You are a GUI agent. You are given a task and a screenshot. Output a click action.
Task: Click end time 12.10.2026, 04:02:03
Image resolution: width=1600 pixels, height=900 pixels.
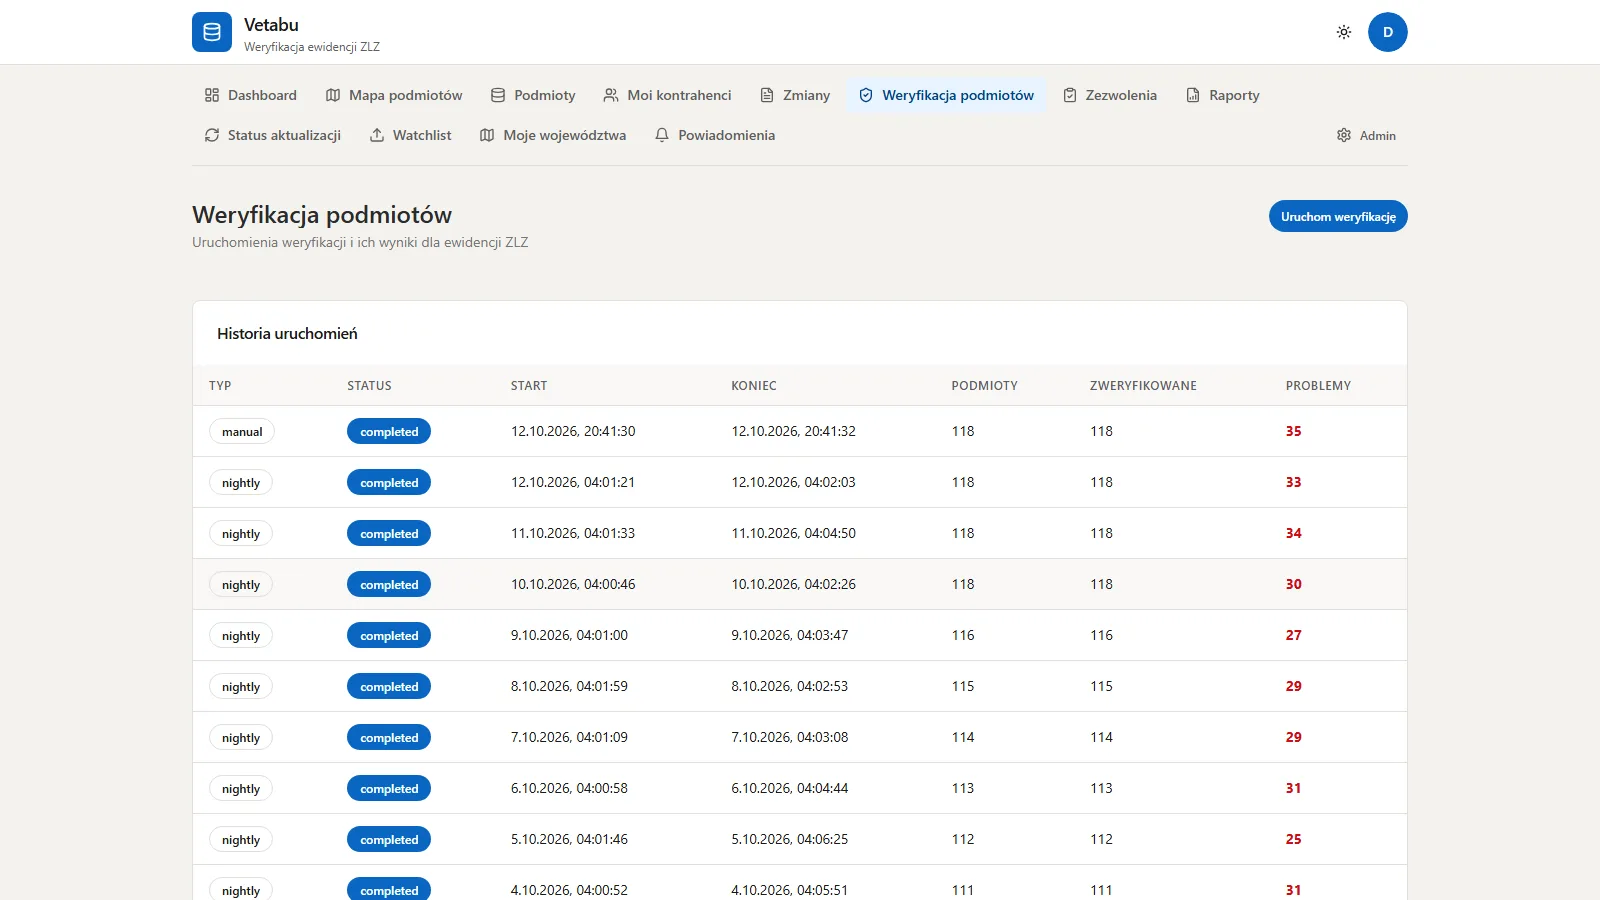793,482
